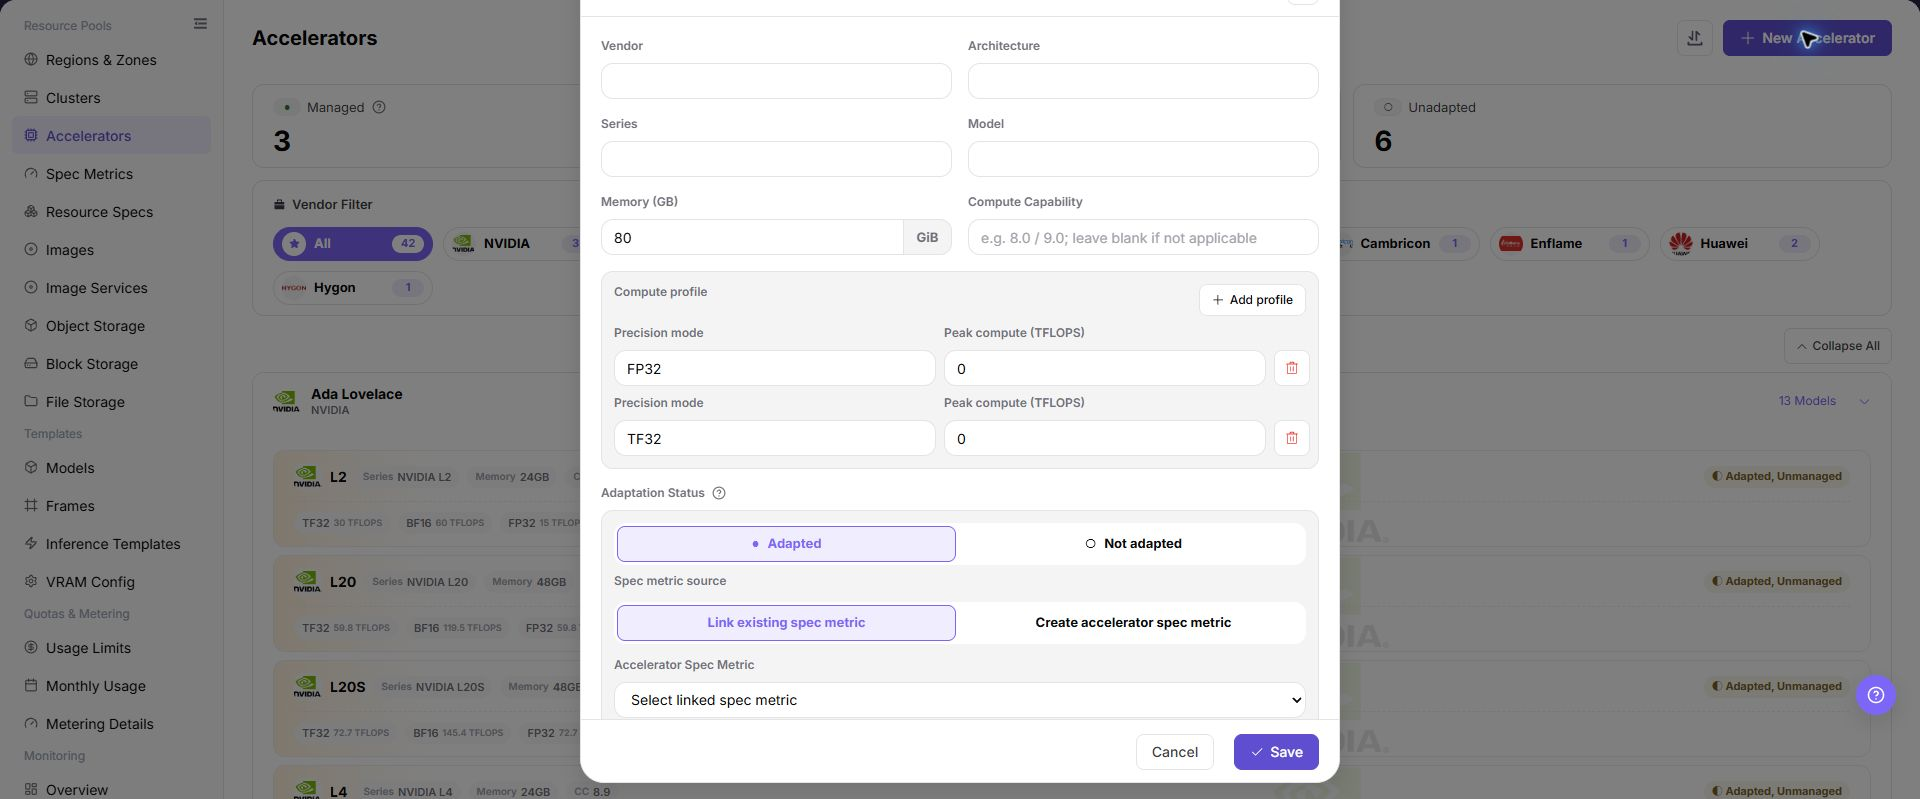1920x799 pixels.
Task: Delete the TF32 compute profile
Action: 1292,438
